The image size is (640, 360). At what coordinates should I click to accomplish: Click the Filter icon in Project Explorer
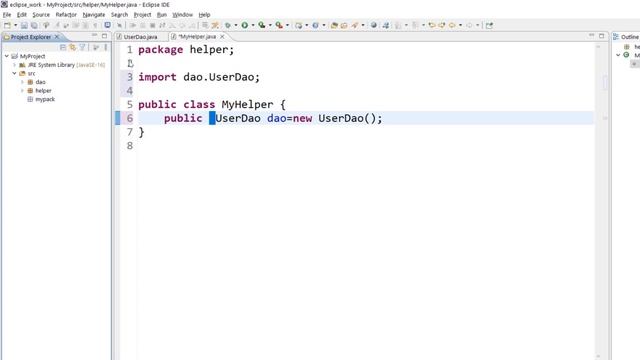[82, 47]
